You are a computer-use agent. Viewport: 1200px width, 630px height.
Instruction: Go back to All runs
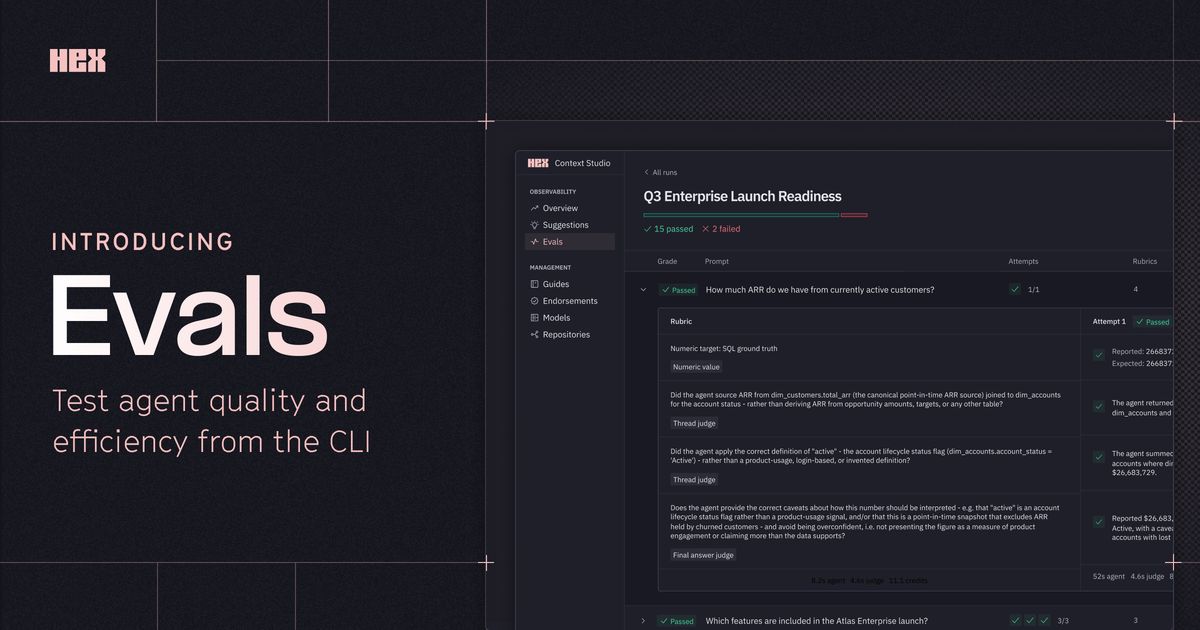660,172
